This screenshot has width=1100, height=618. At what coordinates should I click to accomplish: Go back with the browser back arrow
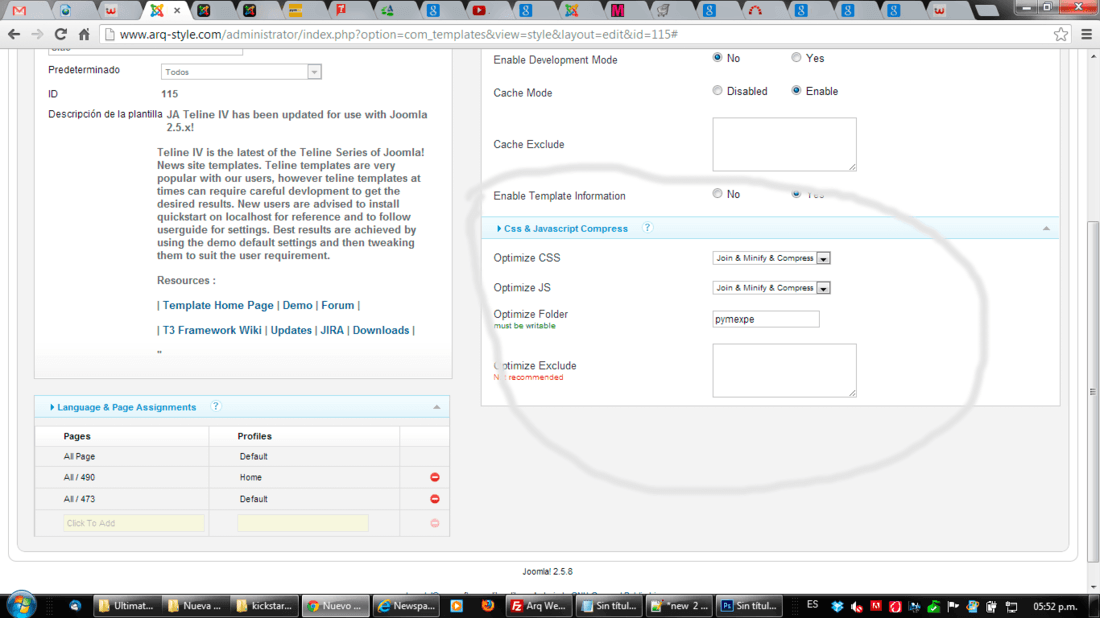[x=14, y=34]
